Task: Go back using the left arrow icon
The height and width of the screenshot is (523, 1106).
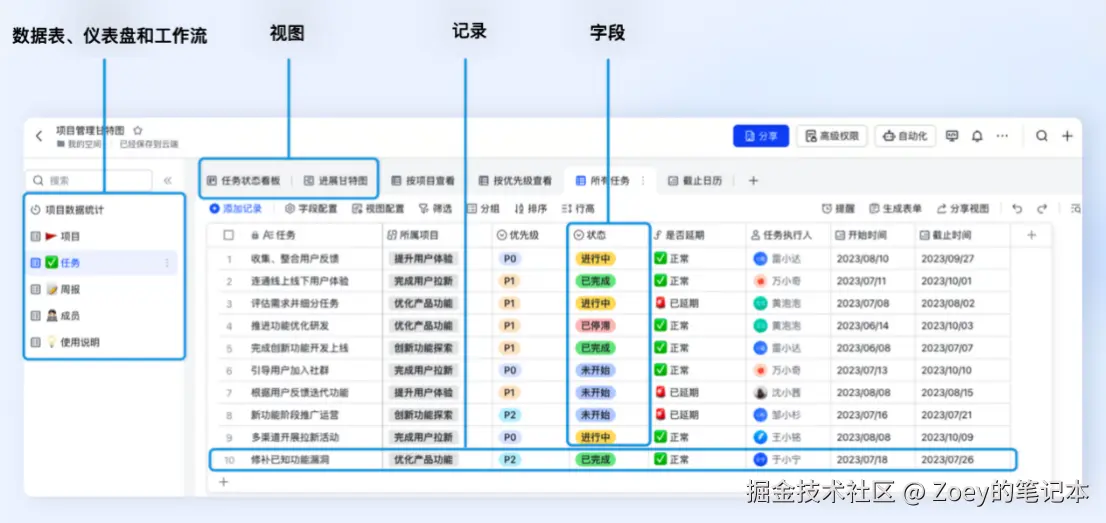Action: pyautogui.click(x=40, y=136)
